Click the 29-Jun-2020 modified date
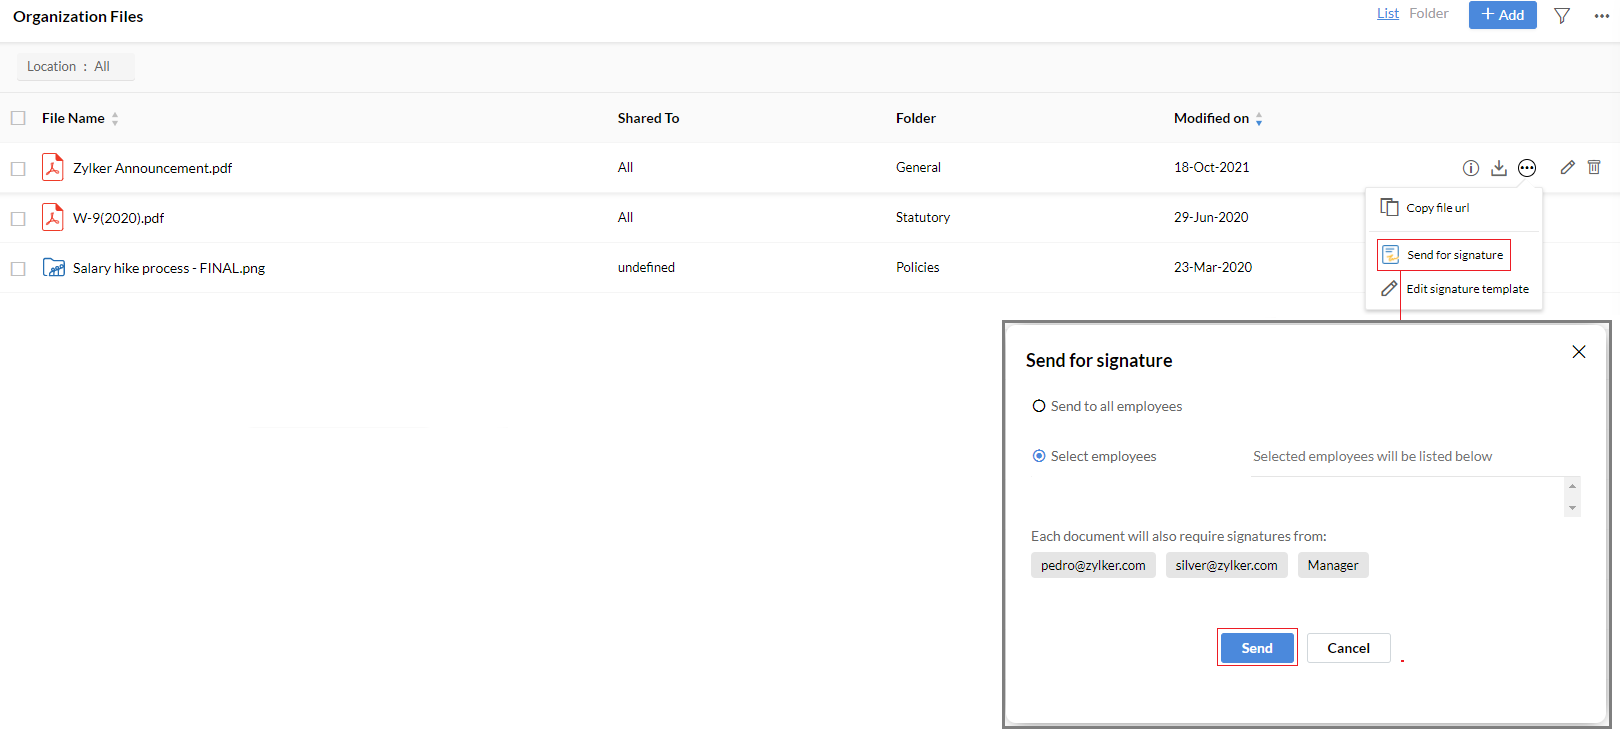 [1211, 217]
